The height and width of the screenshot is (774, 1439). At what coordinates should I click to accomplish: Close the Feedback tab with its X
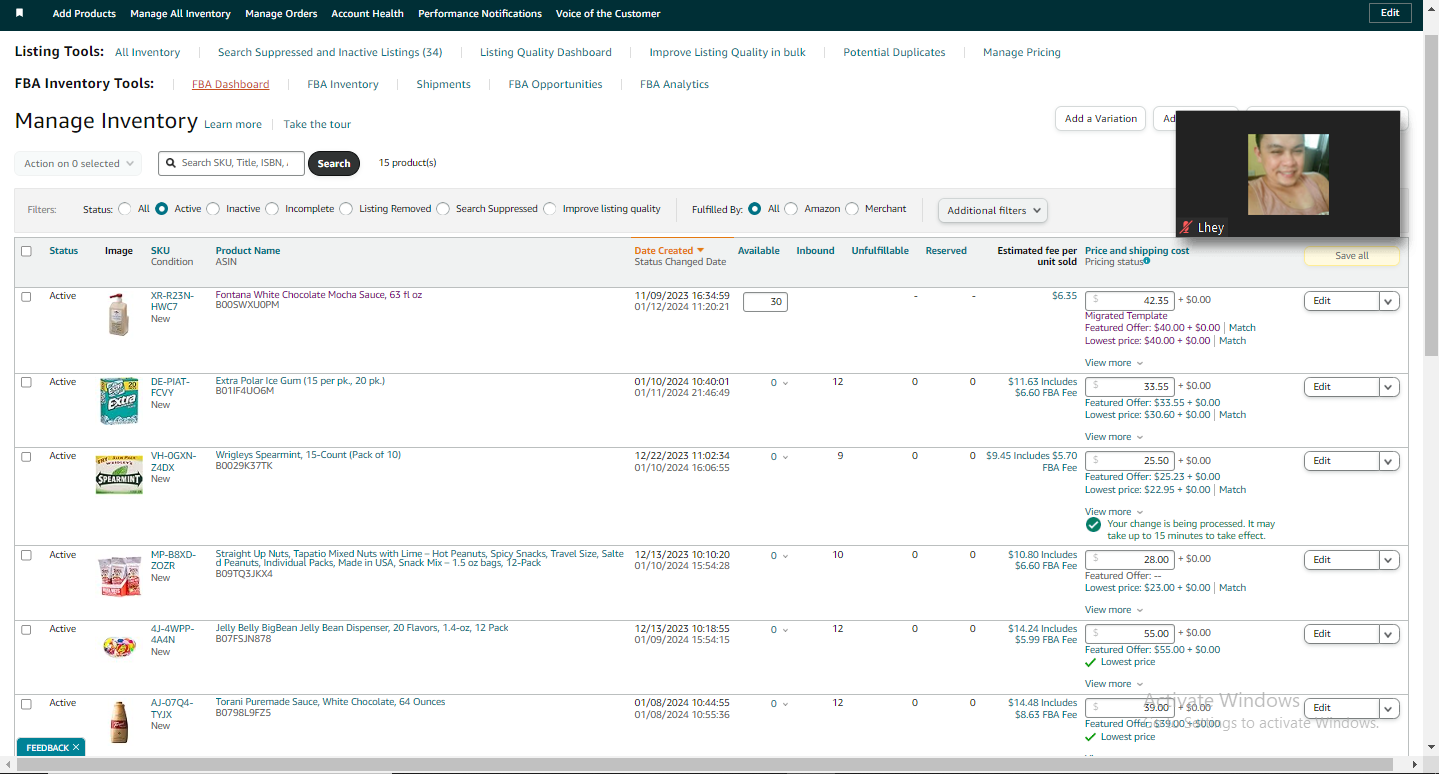click(x=76, y=748)
